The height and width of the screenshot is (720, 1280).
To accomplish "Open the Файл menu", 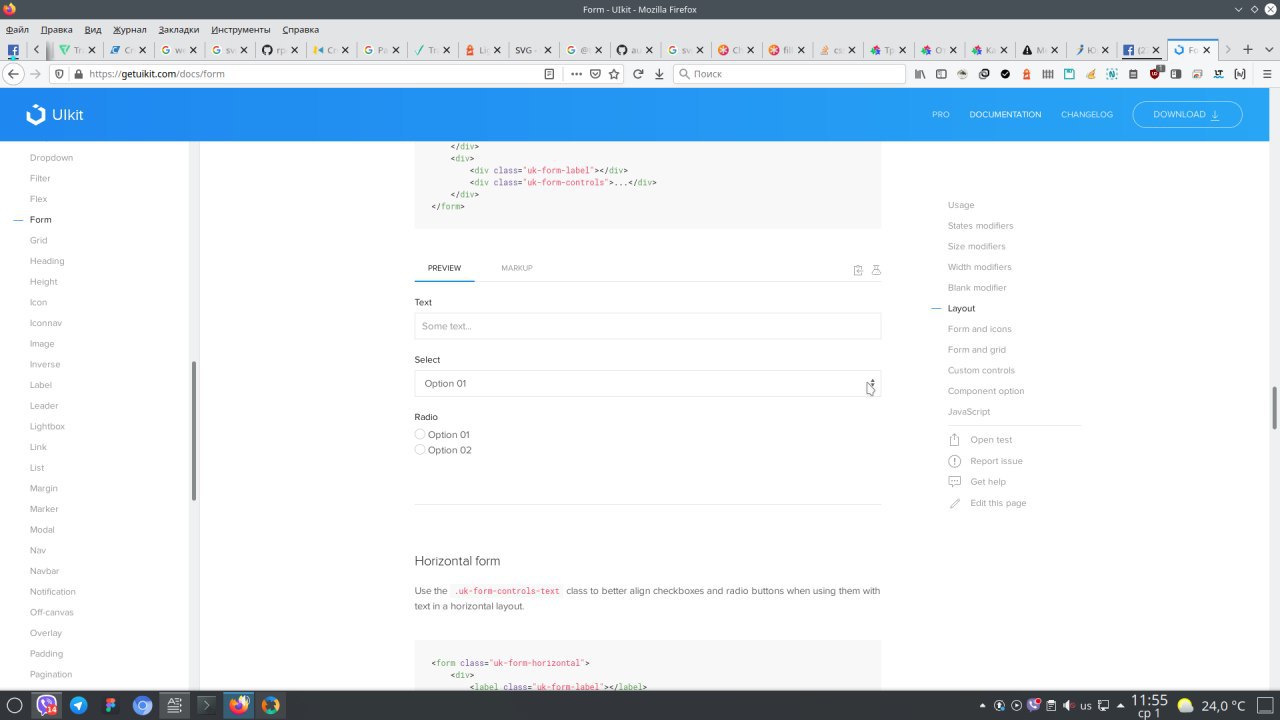I will point(17,30).
